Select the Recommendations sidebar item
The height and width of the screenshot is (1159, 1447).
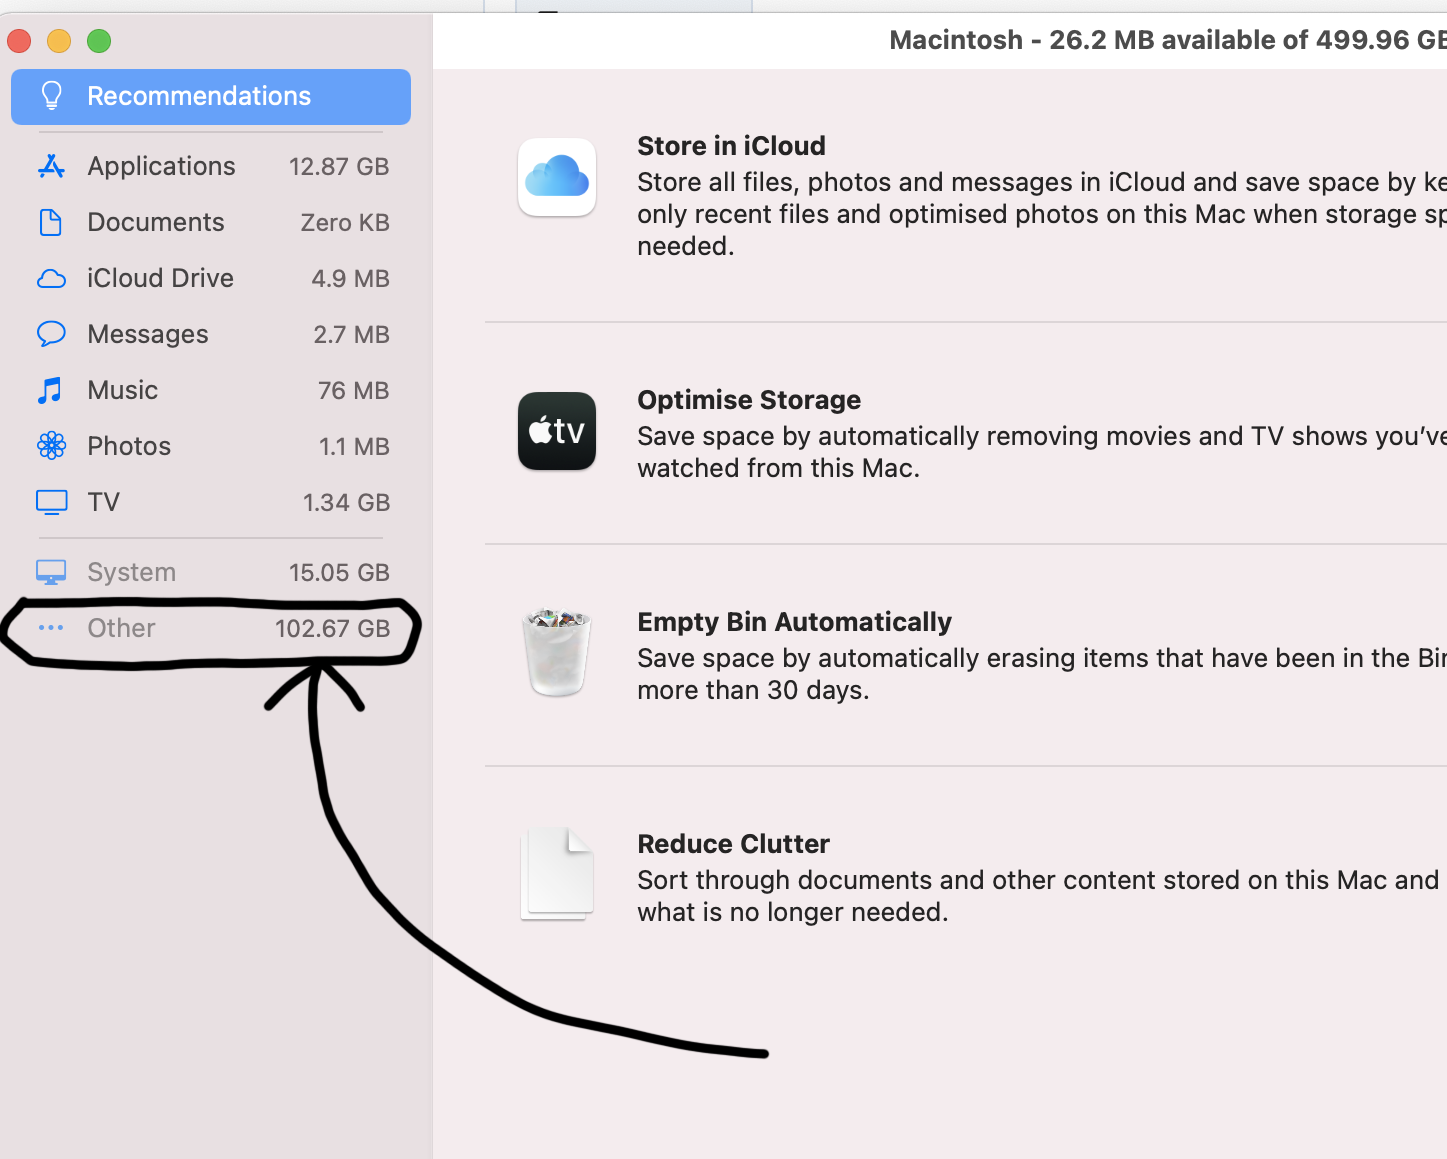coord(211,97)
